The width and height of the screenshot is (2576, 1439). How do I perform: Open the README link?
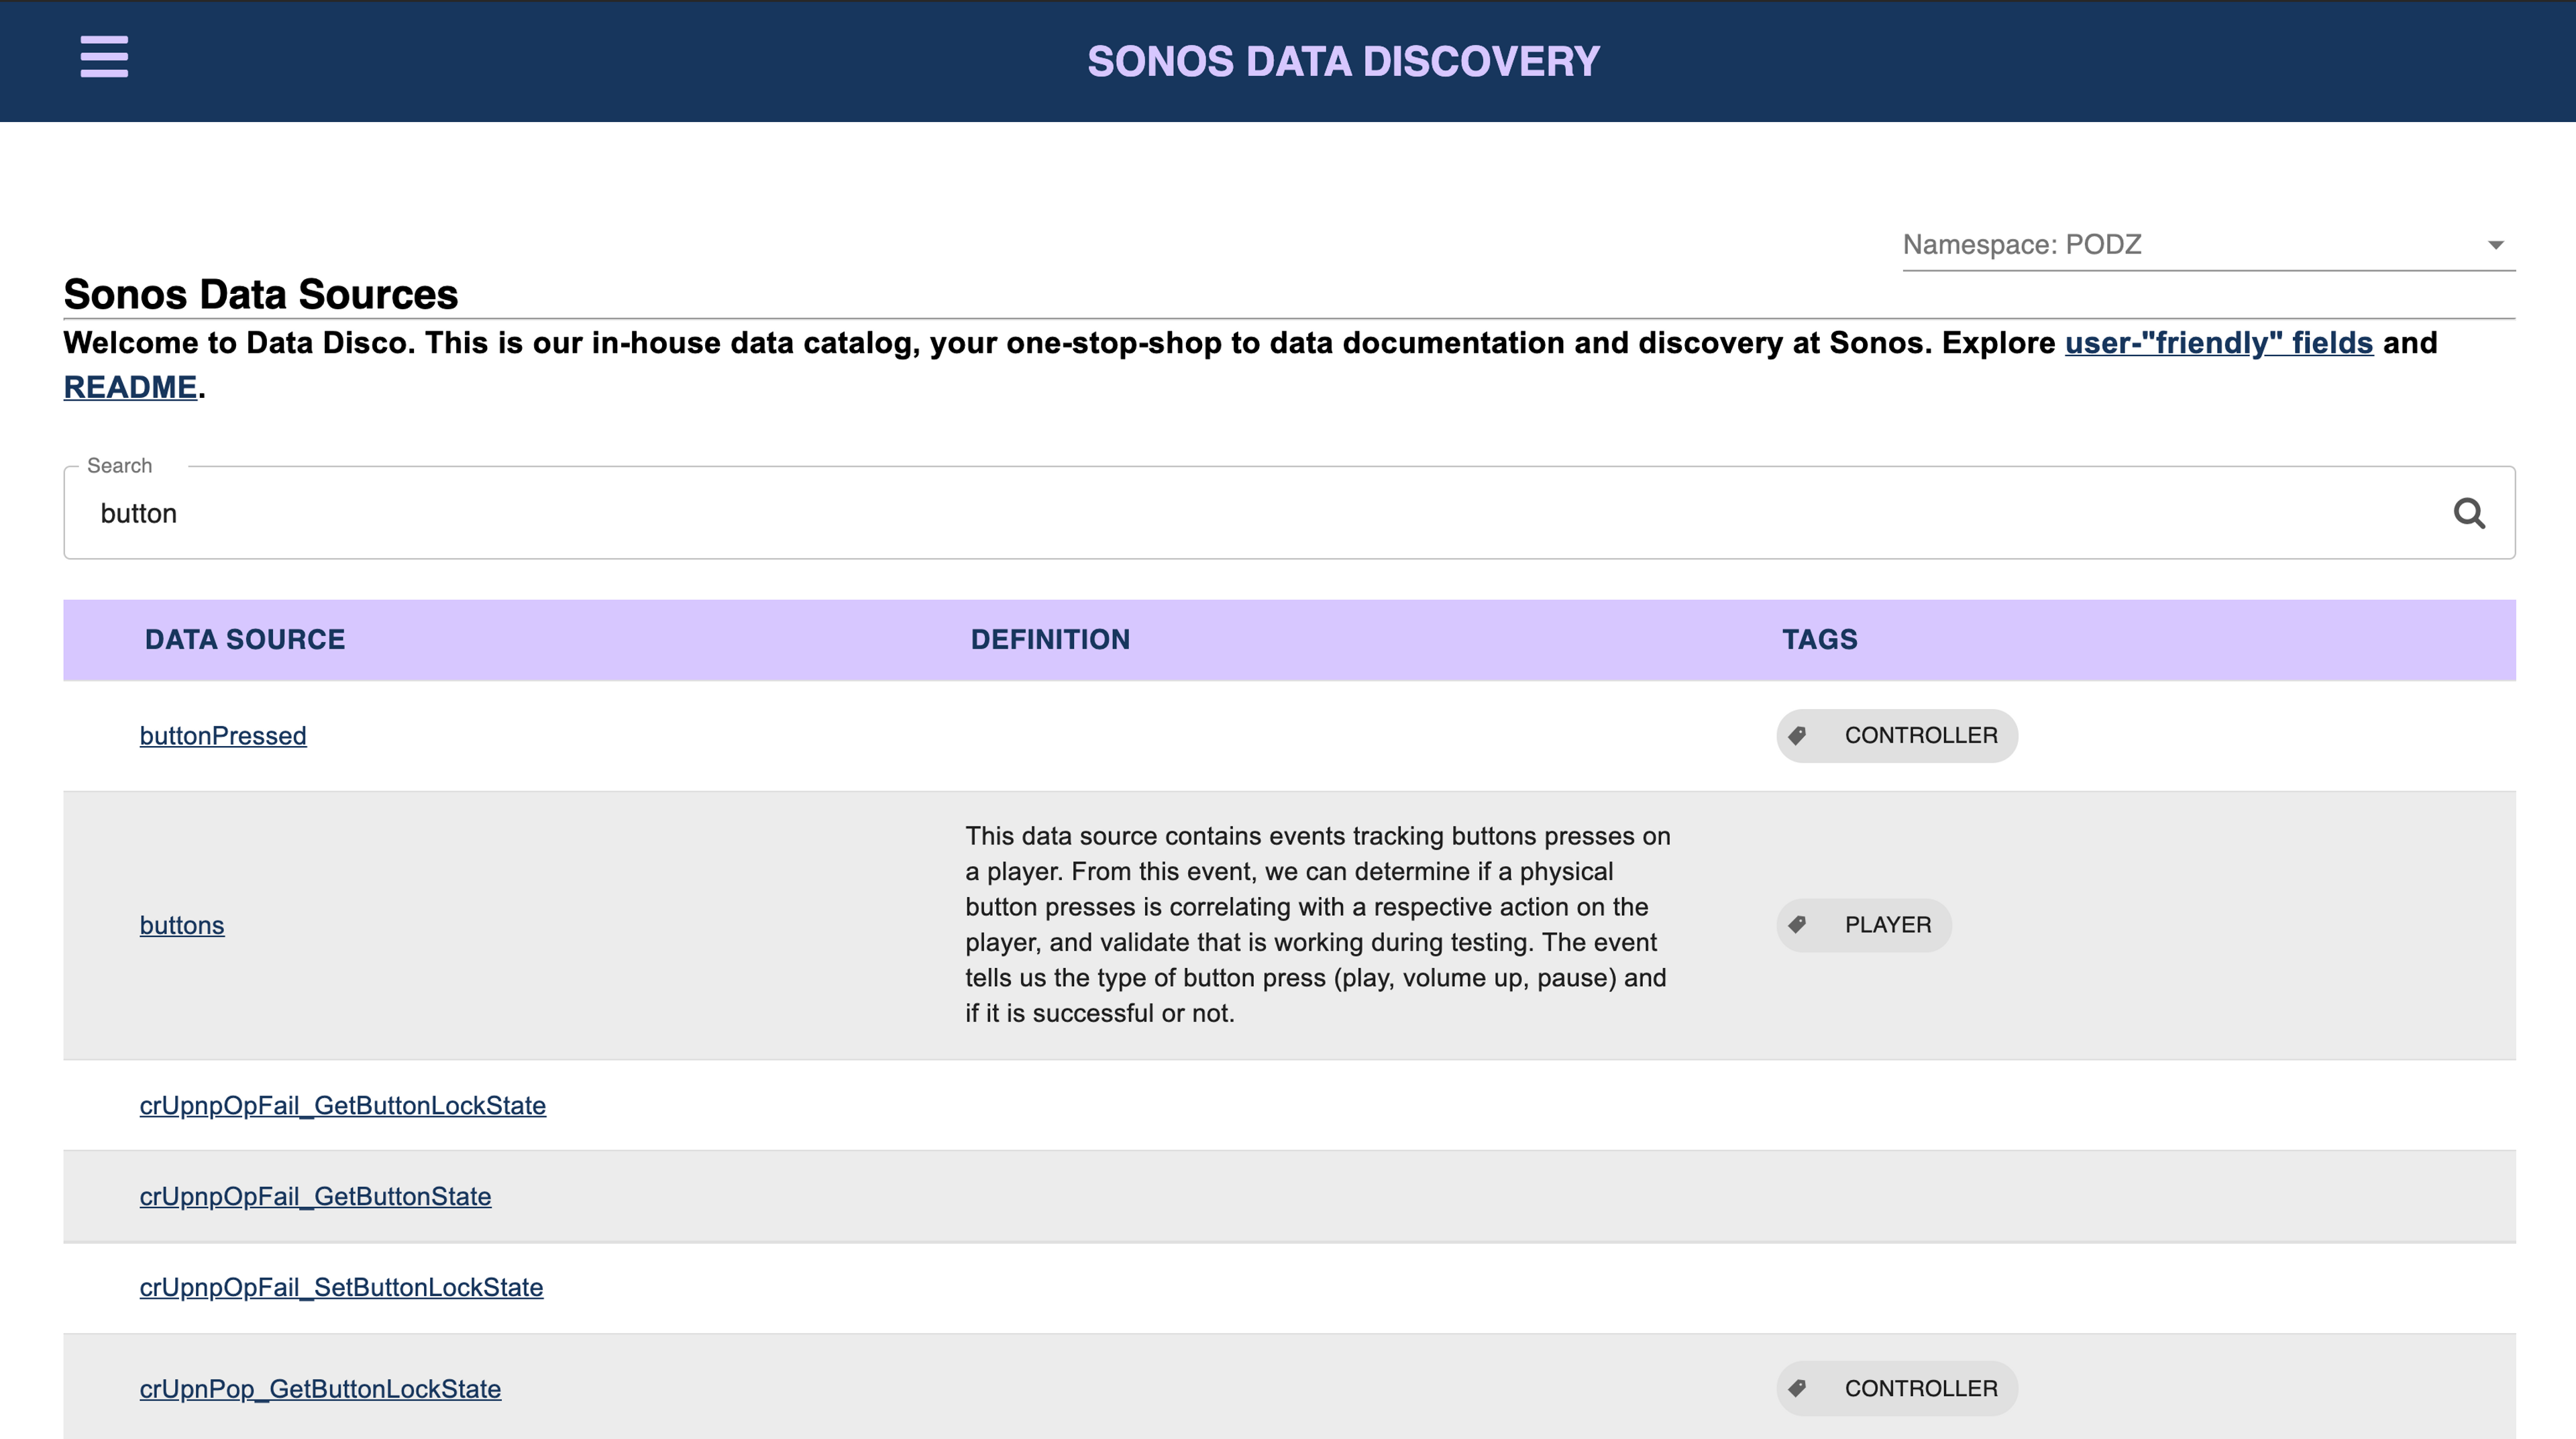[130, 387]
